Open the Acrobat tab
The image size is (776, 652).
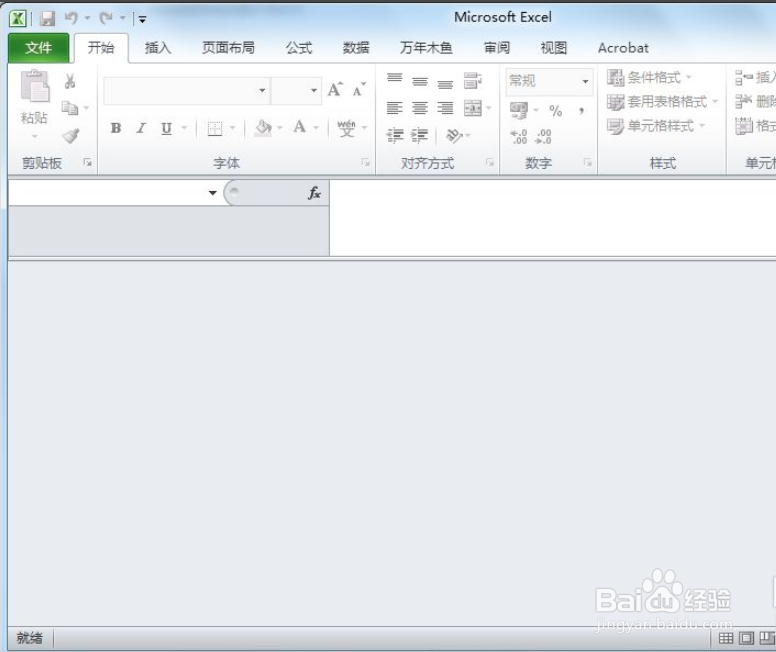(x=623, y=48)
